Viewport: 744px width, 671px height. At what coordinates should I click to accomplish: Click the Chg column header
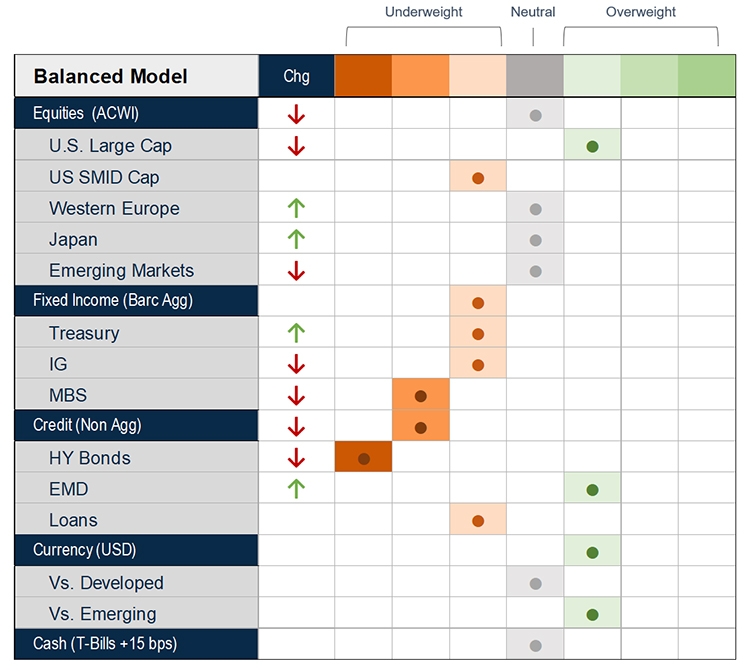[x=297, y=75]
